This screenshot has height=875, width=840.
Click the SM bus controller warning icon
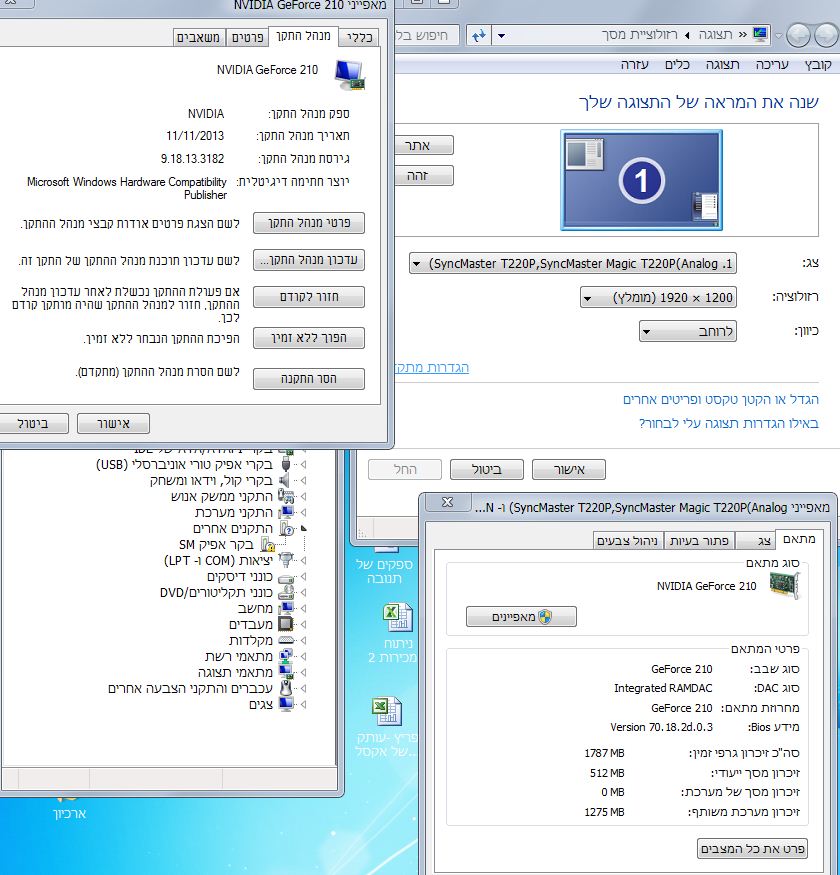coord(268,545)
